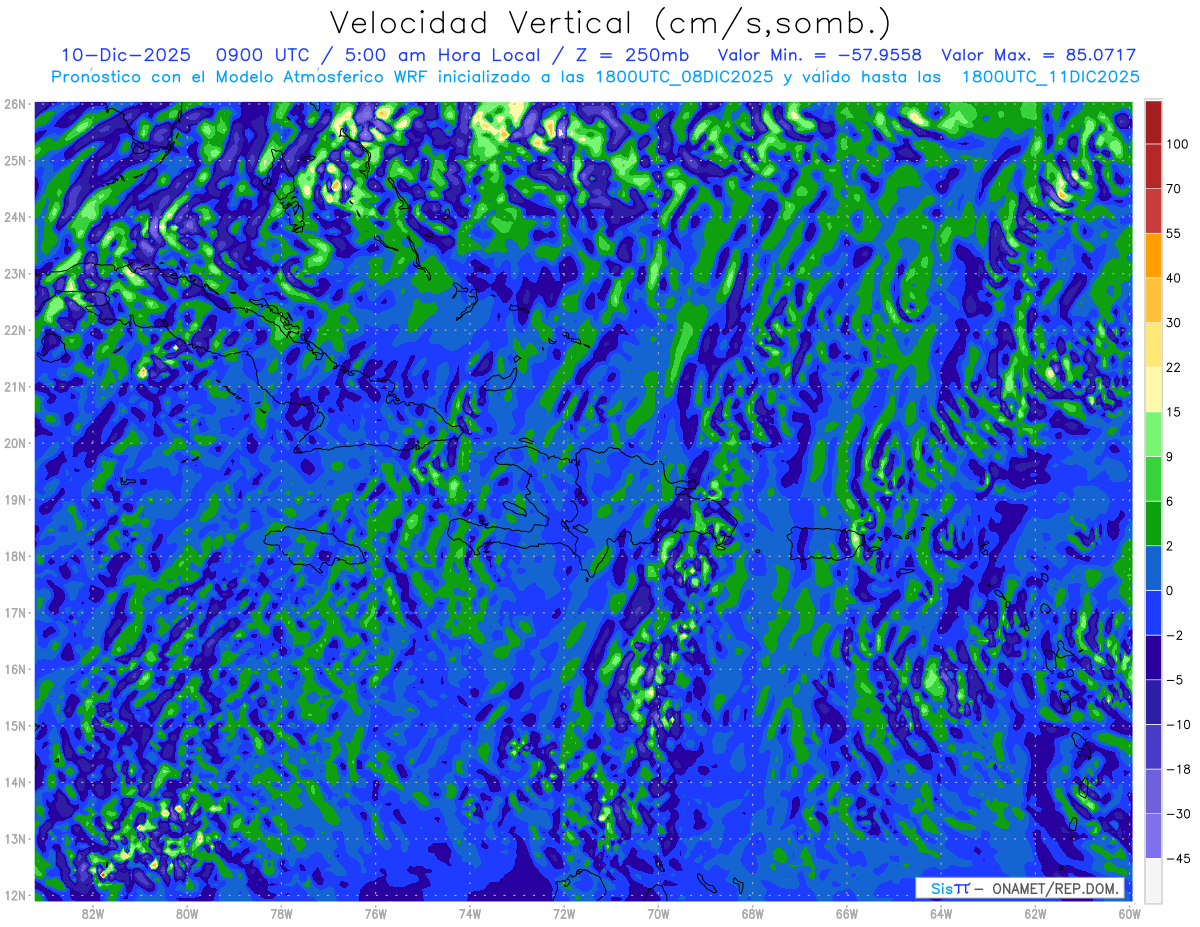1200x927 pixels.
Task: Click the "80W" longitude label
Action: tap(187, 913)
